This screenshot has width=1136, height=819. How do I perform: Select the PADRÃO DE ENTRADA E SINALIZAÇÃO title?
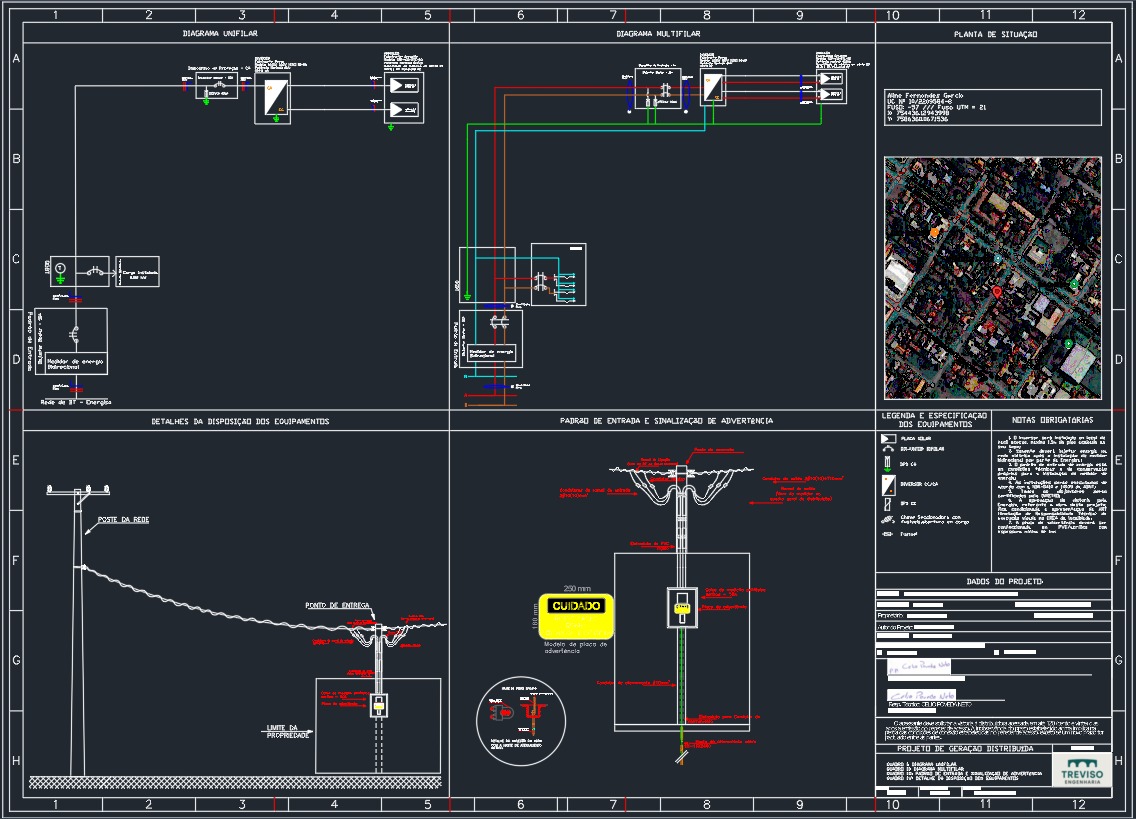pyautogui.click(x=666, y=420)
